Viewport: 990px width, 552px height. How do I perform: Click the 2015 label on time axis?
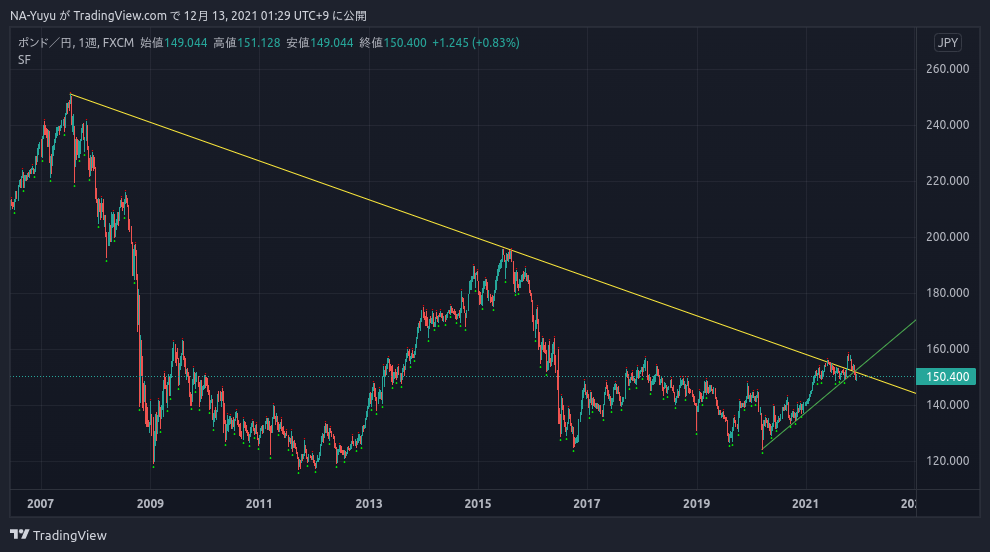478,503
